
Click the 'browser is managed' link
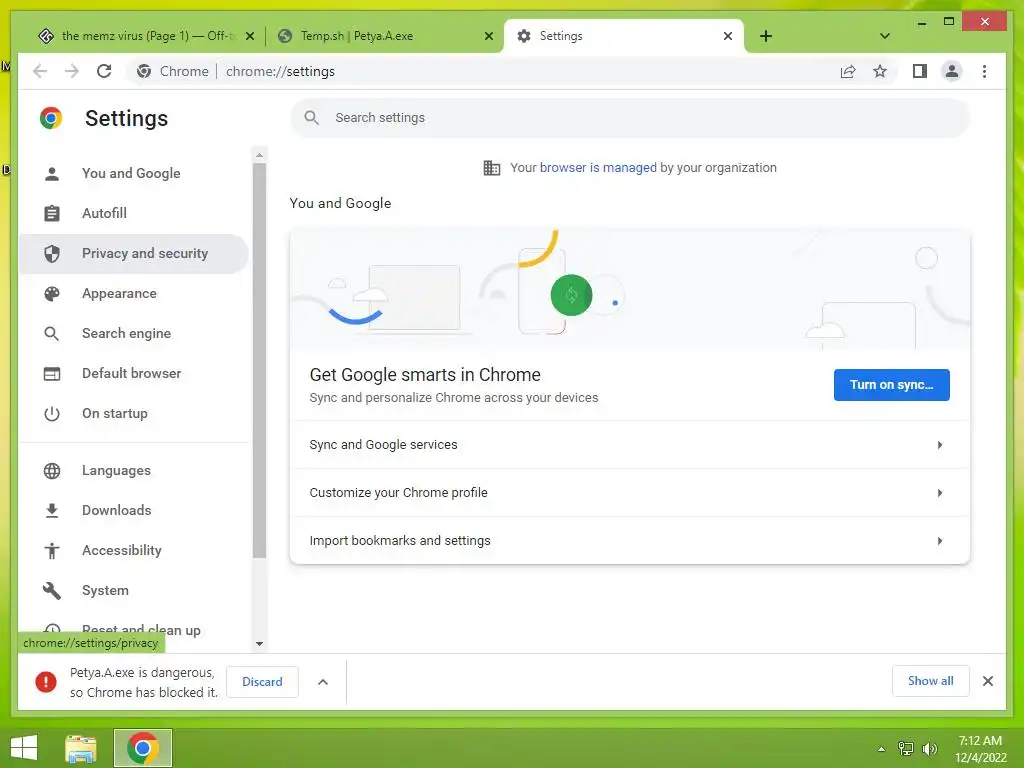pyautogui.click(x=598, y=168)
